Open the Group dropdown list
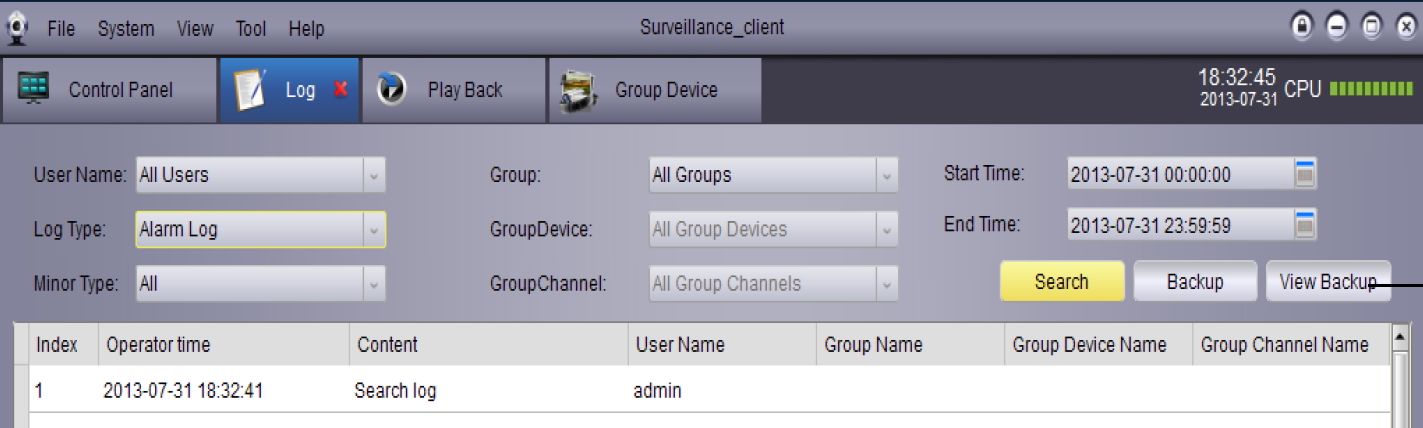Viewport: 1423px width, 428px height. pos(886,175)
